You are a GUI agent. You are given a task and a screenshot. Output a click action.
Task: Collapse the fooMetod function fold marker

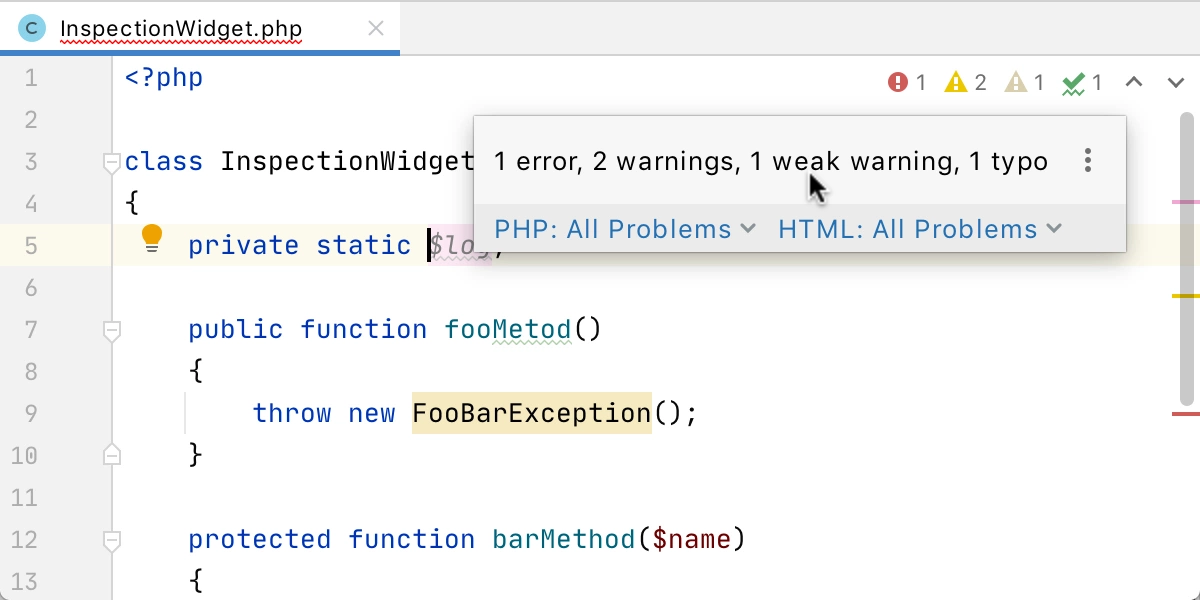pos(112,329)
